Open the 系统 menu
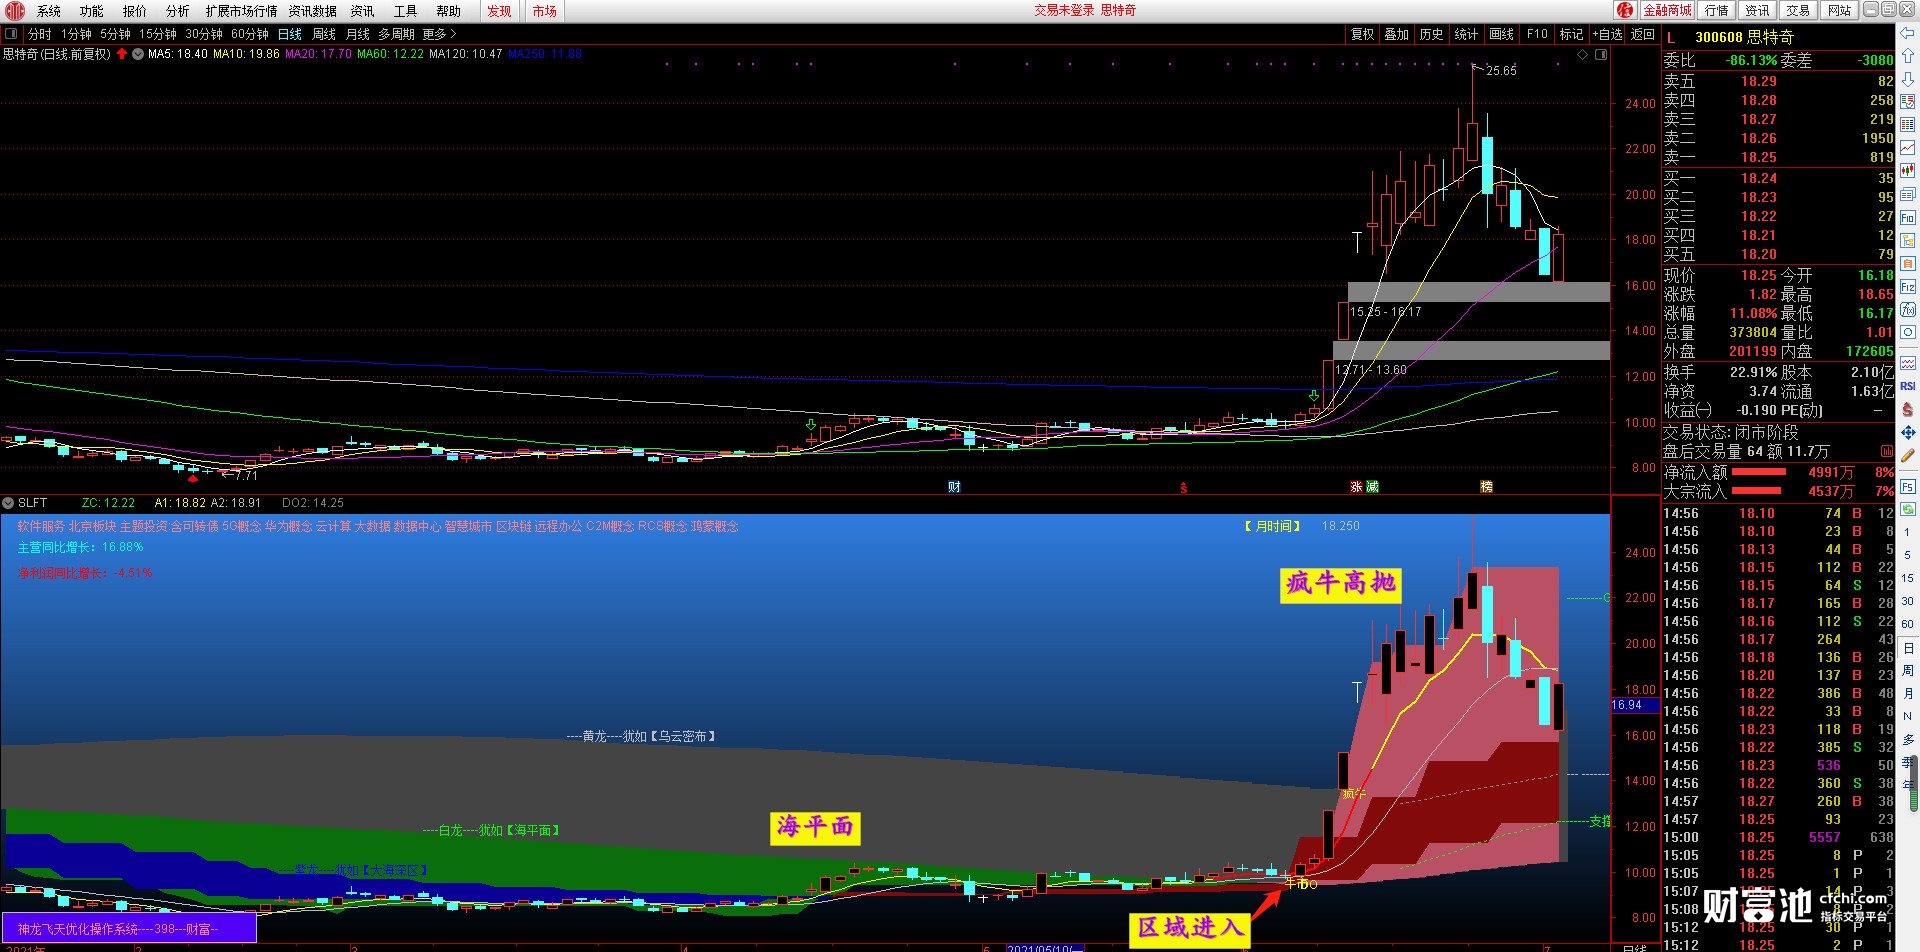This screenshot has width=1920, height=952. point(49,11)
